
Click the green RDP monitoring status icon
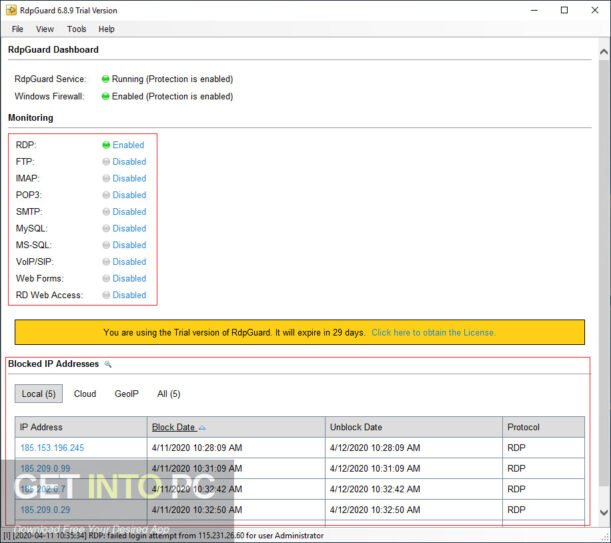click(x=106, y=145)
